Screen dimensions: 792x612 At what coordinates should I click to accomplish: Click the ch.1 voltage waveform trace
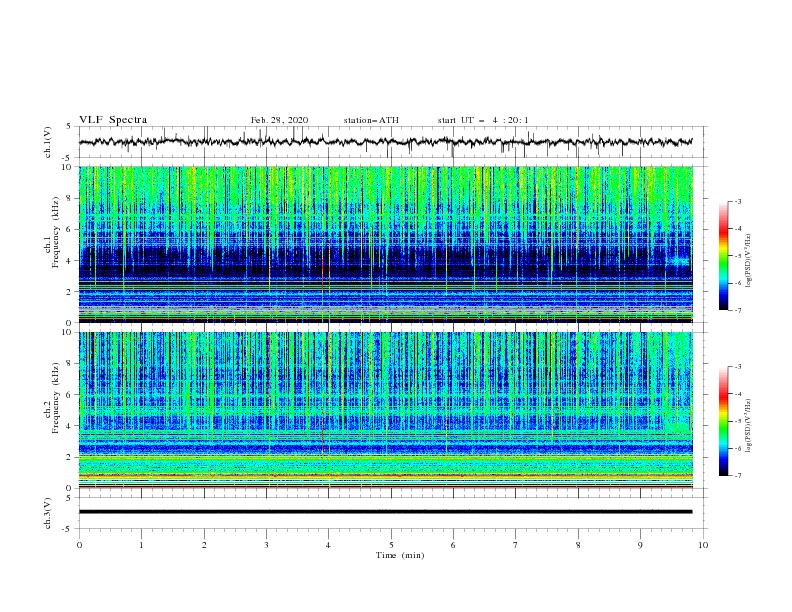[x=385, y=142]
